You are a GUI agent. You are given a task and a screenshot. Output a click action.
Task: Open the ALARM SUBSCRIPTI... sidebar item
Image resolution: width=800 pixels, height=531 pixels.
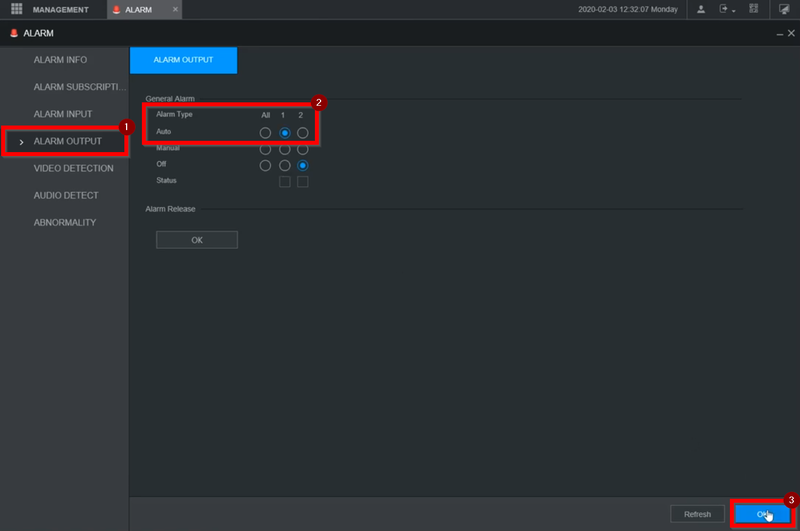pos(79,87)
